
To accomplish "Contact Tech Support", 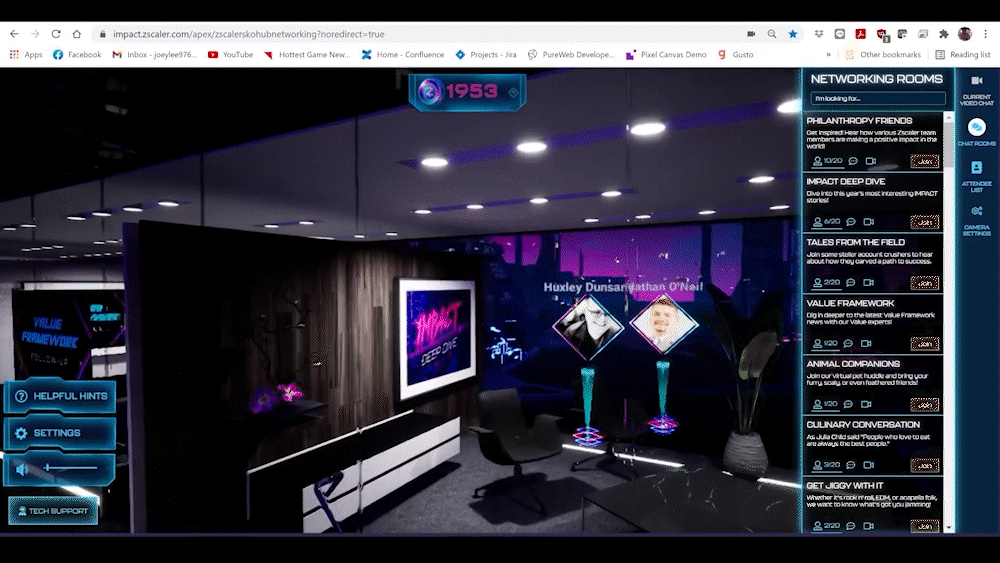I will (x=53, y=511).
